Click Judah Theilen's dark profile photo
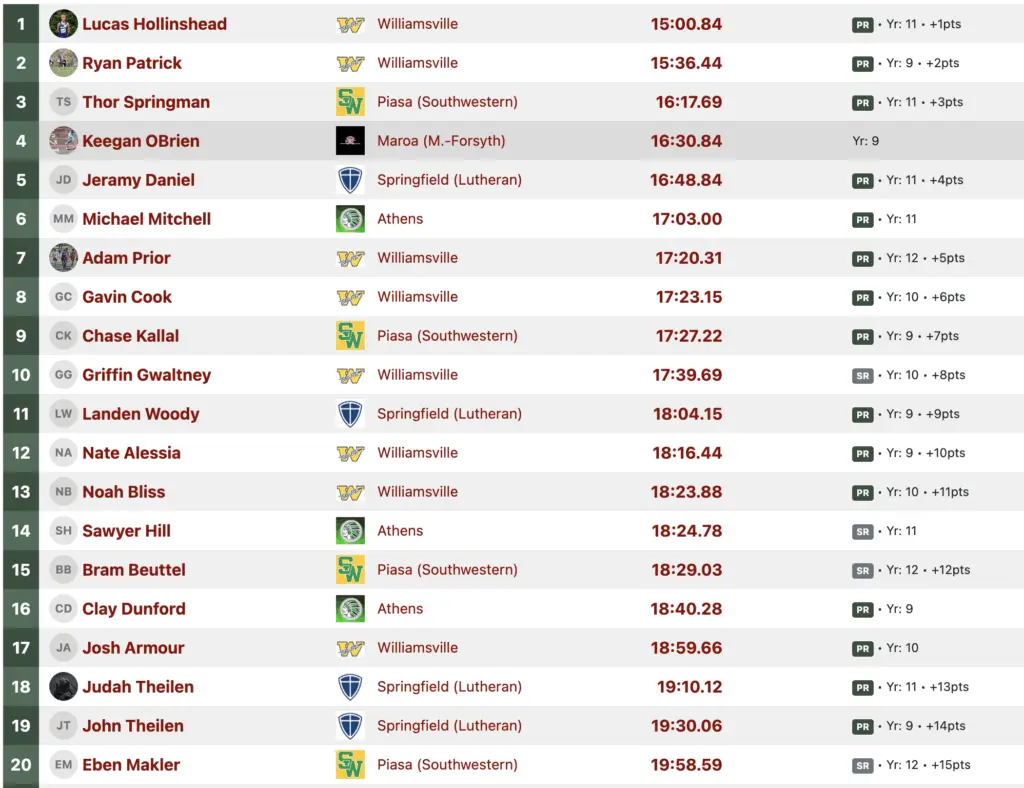 tap(63, 687)
